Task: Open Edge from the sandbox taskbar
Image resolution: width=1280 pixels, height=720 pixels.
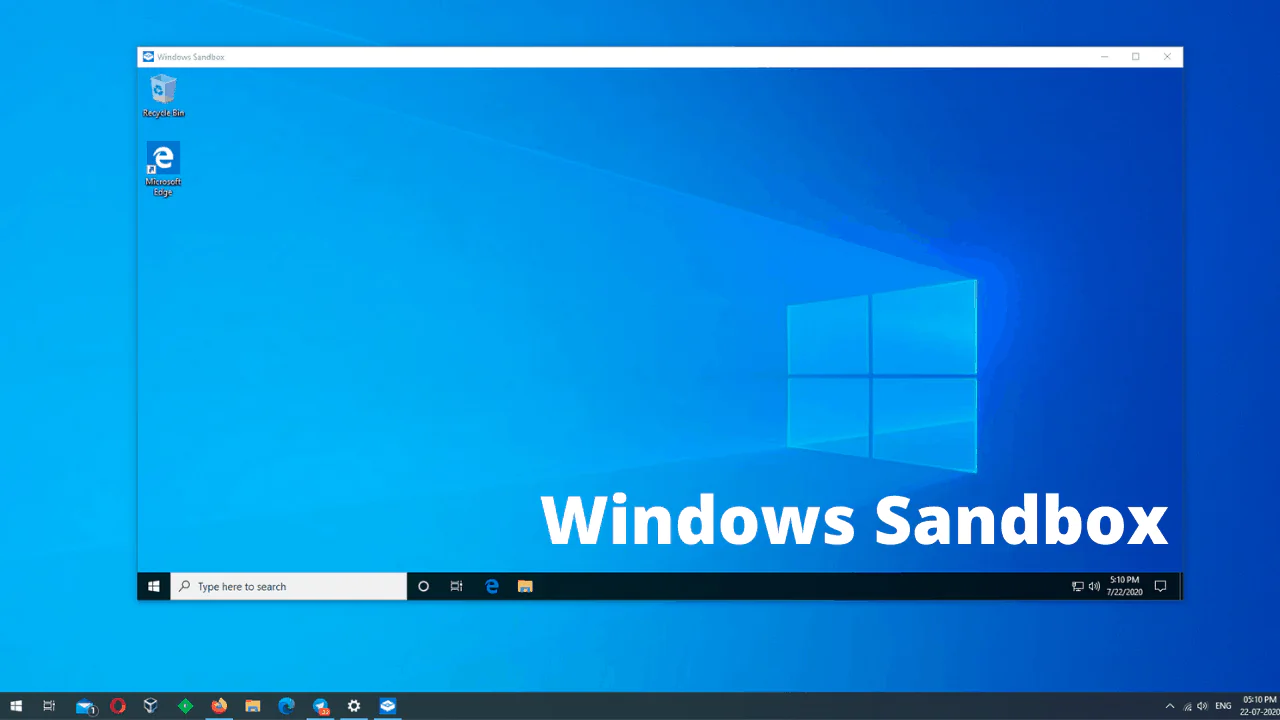Action: pyautogui.click(x=491, y=586)
